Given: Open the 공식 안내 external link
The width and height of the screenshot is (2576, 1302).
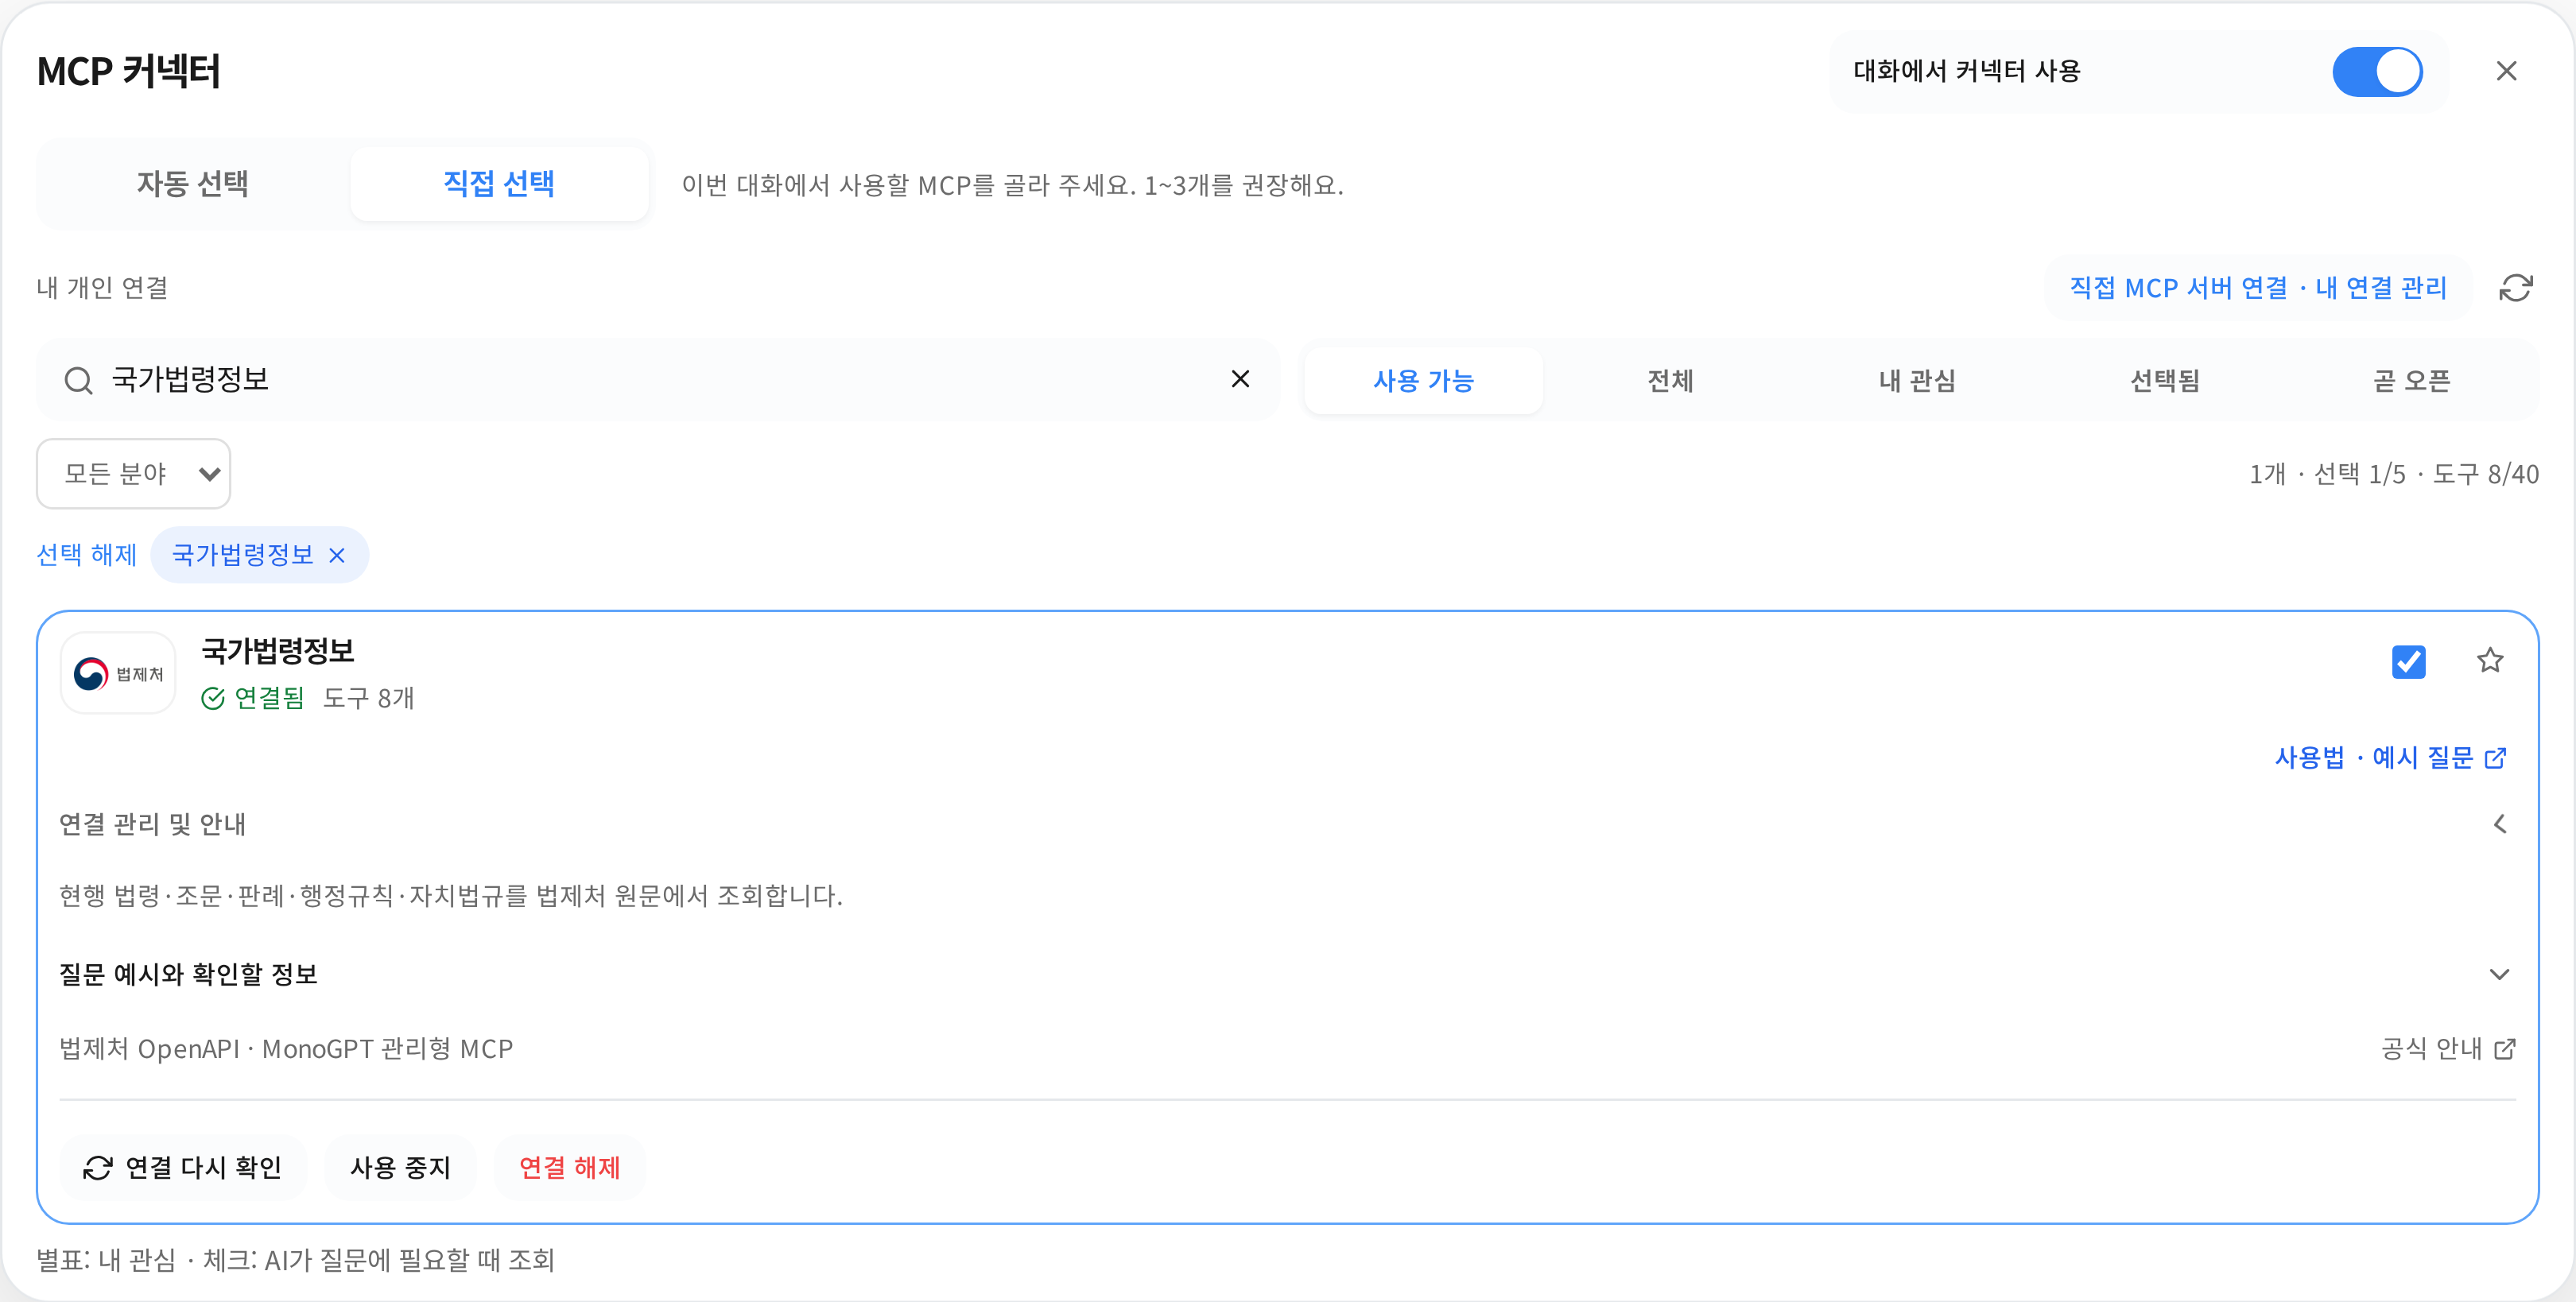Looking at the screenshot, I should click(2448, 1048).
